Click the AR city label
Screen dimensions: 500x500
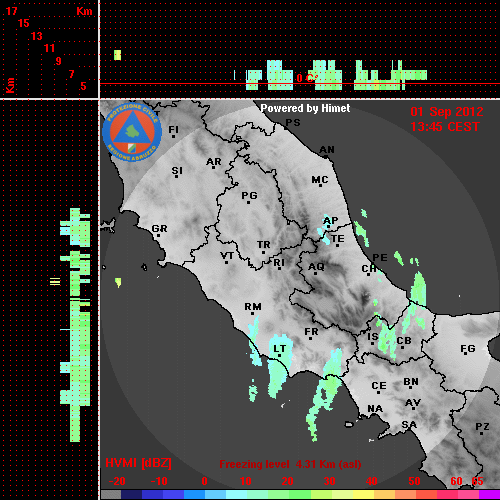214,162
